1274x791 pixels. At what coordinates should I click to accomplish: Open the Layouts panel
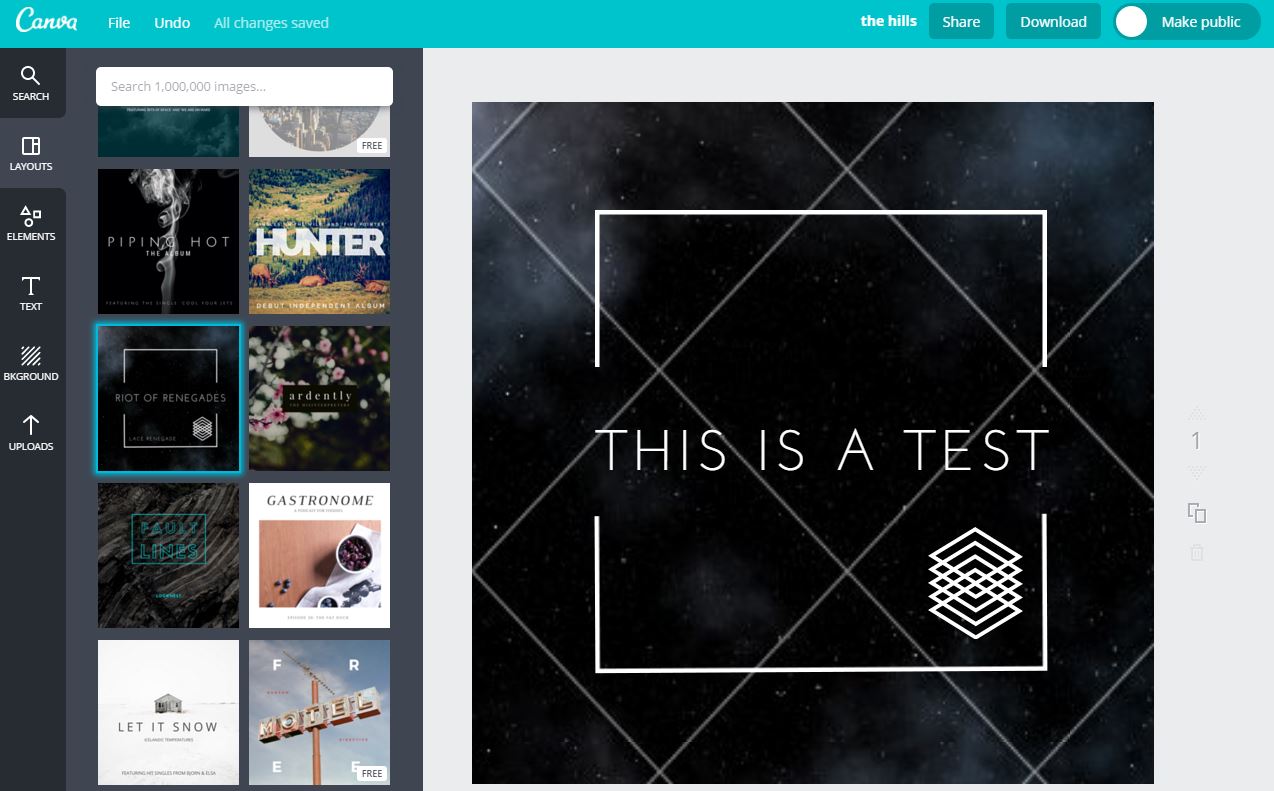(31, 153)
